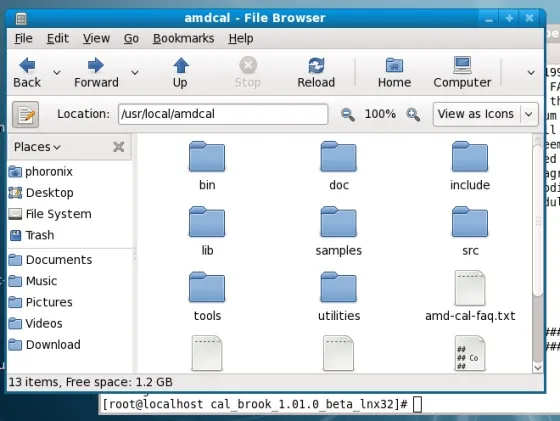
Task: Click the Location path field
Action: 223,114
